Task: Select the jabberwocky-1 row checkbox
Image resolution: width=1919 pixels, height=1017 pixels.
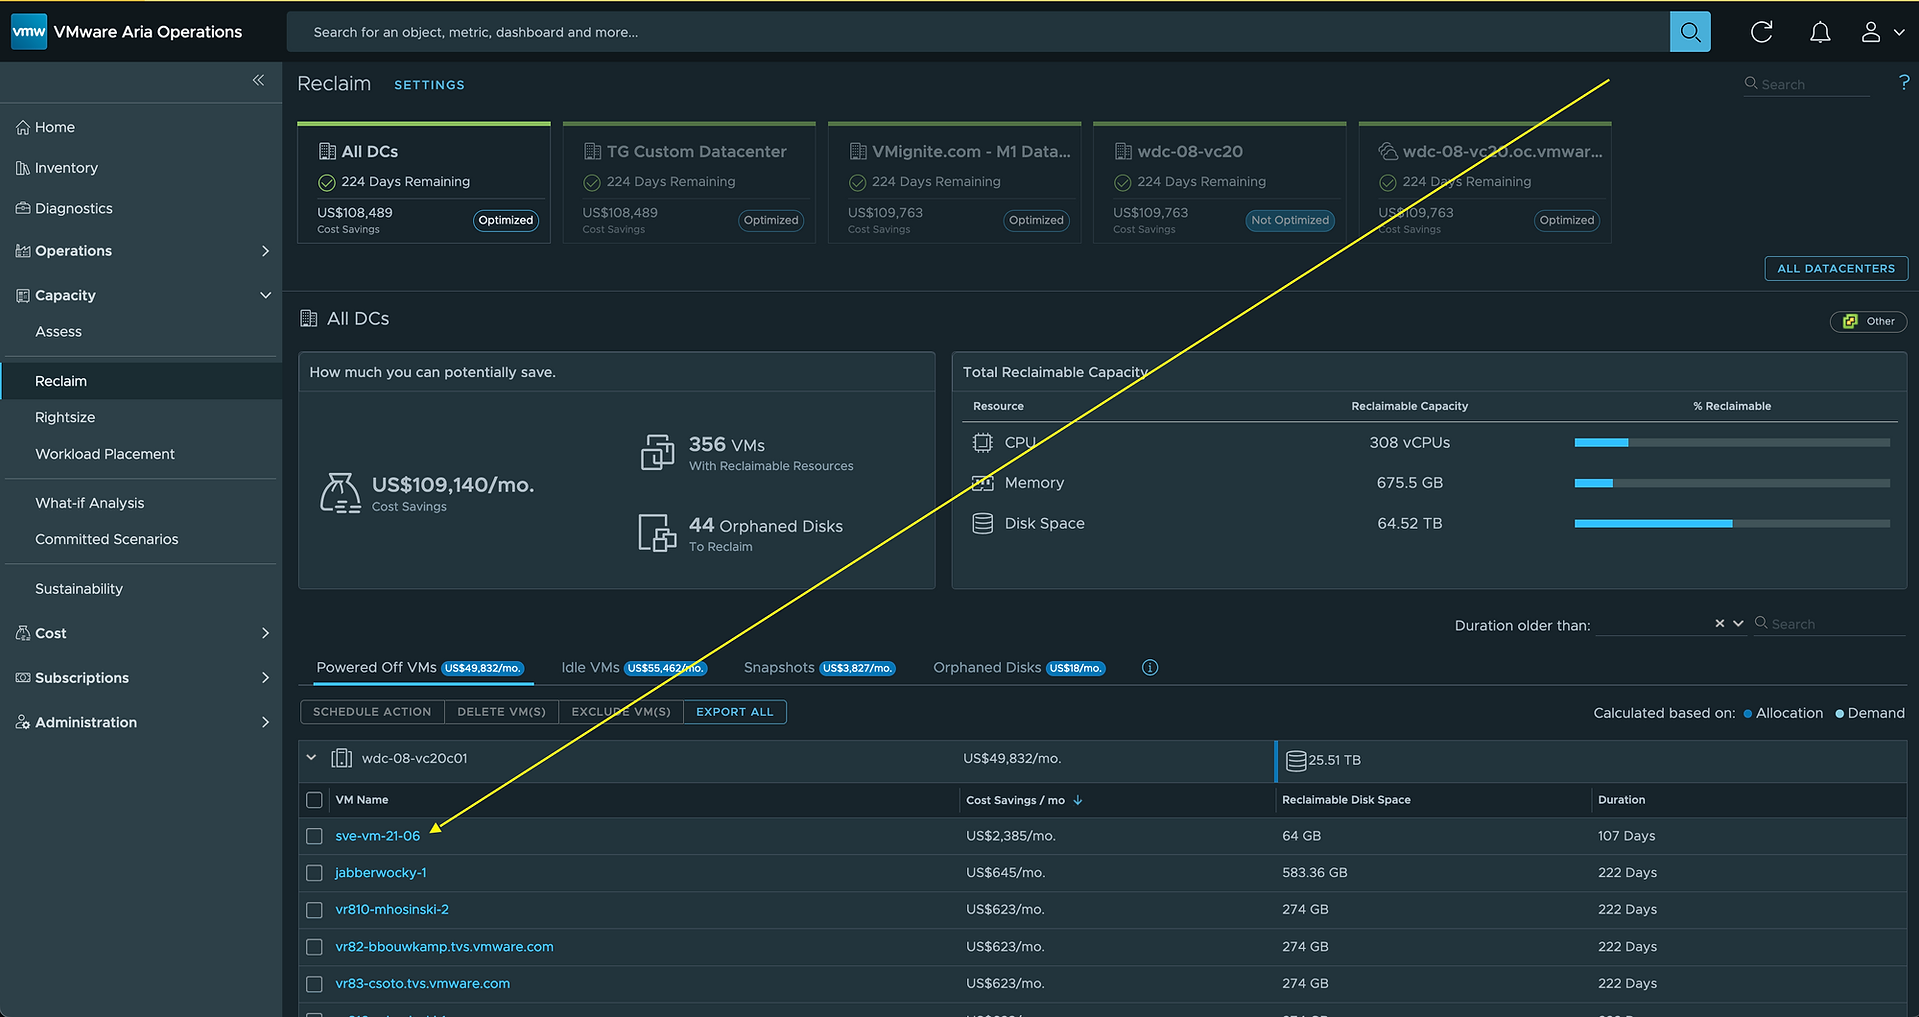Action: point(314,873)
